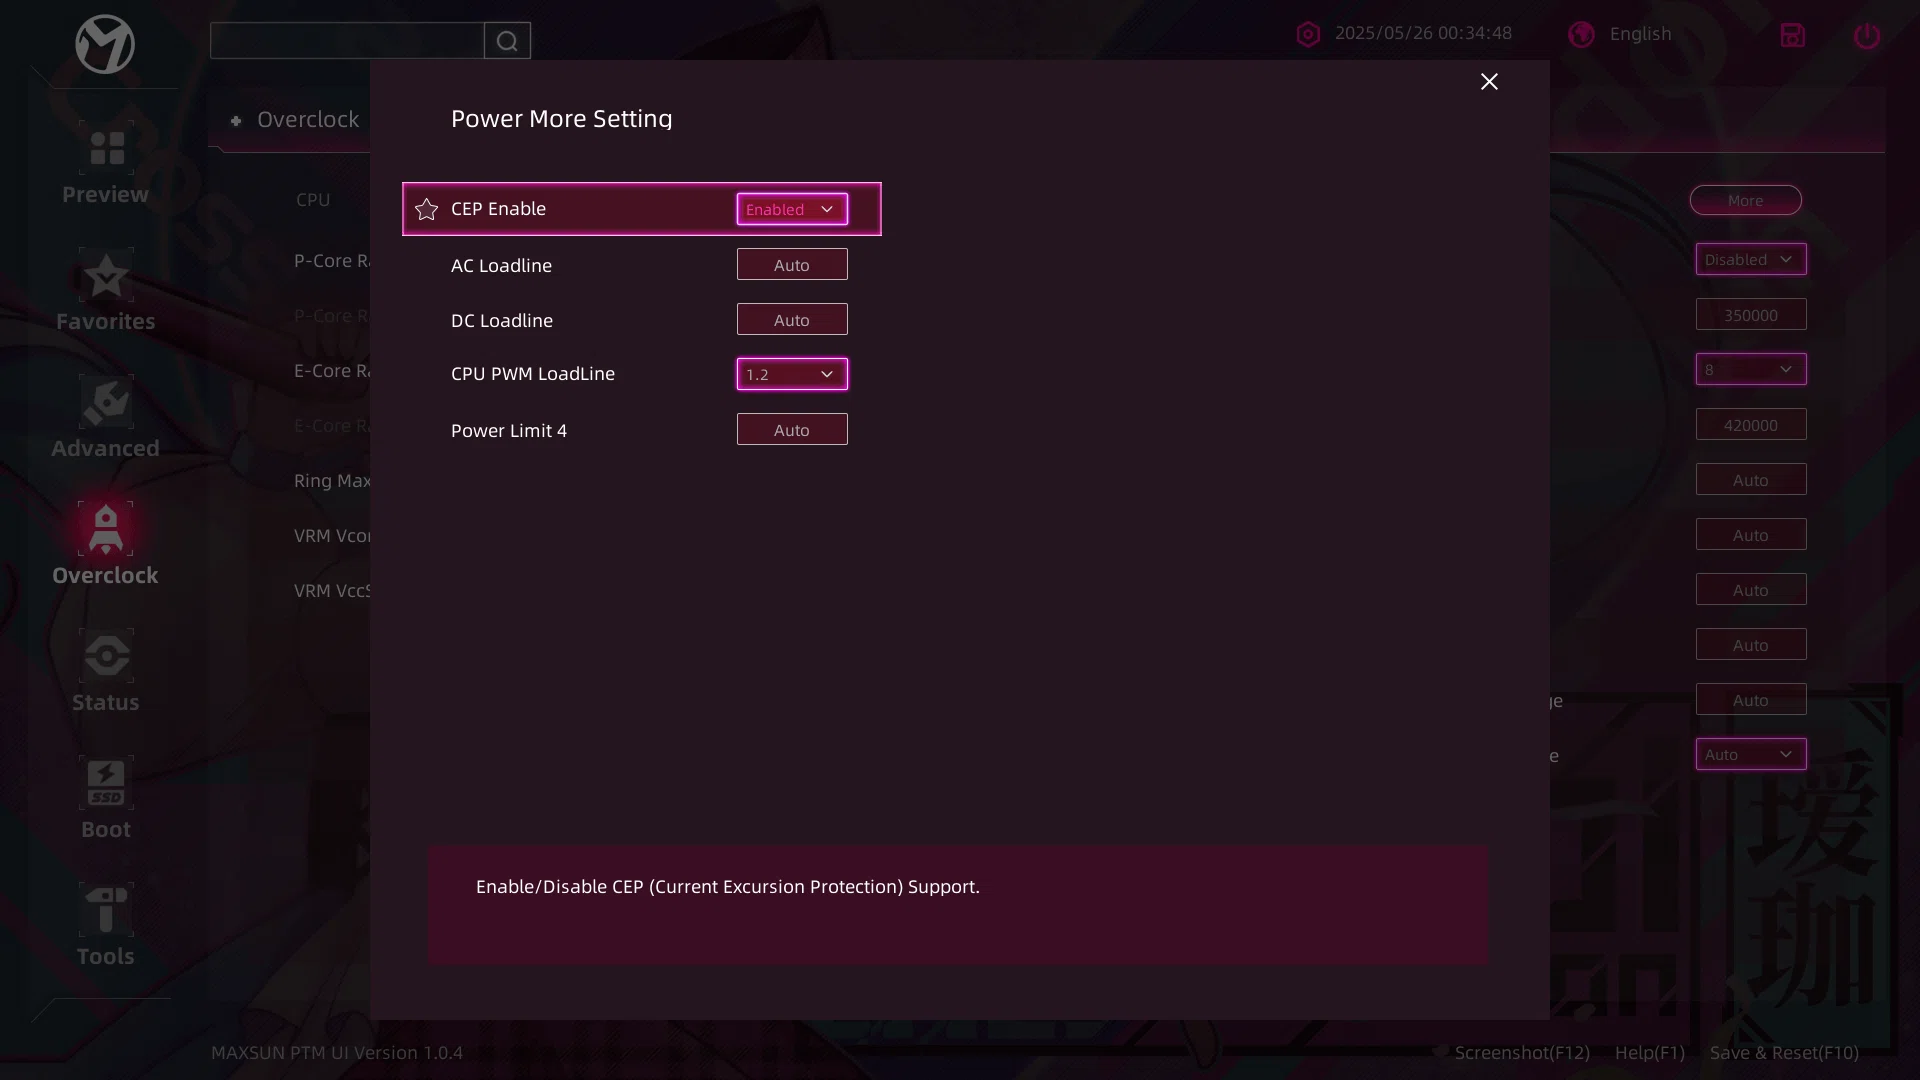Screen dimensions: 1920x1080
Task: Close the Power More Setting dialog
Action: click(1489, 82)
